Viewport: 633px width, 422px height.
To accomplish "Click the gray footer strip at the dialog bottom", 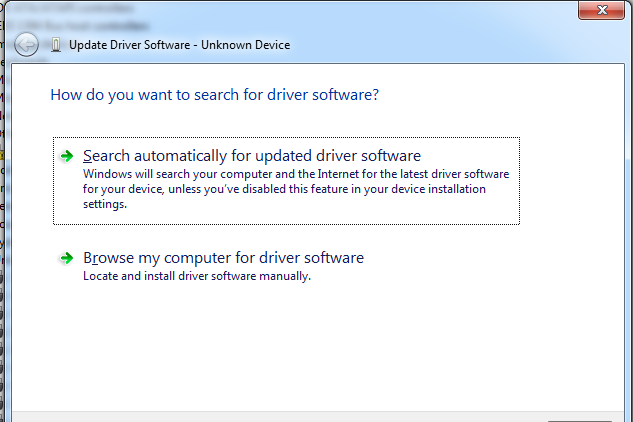I will pos(300,416).
